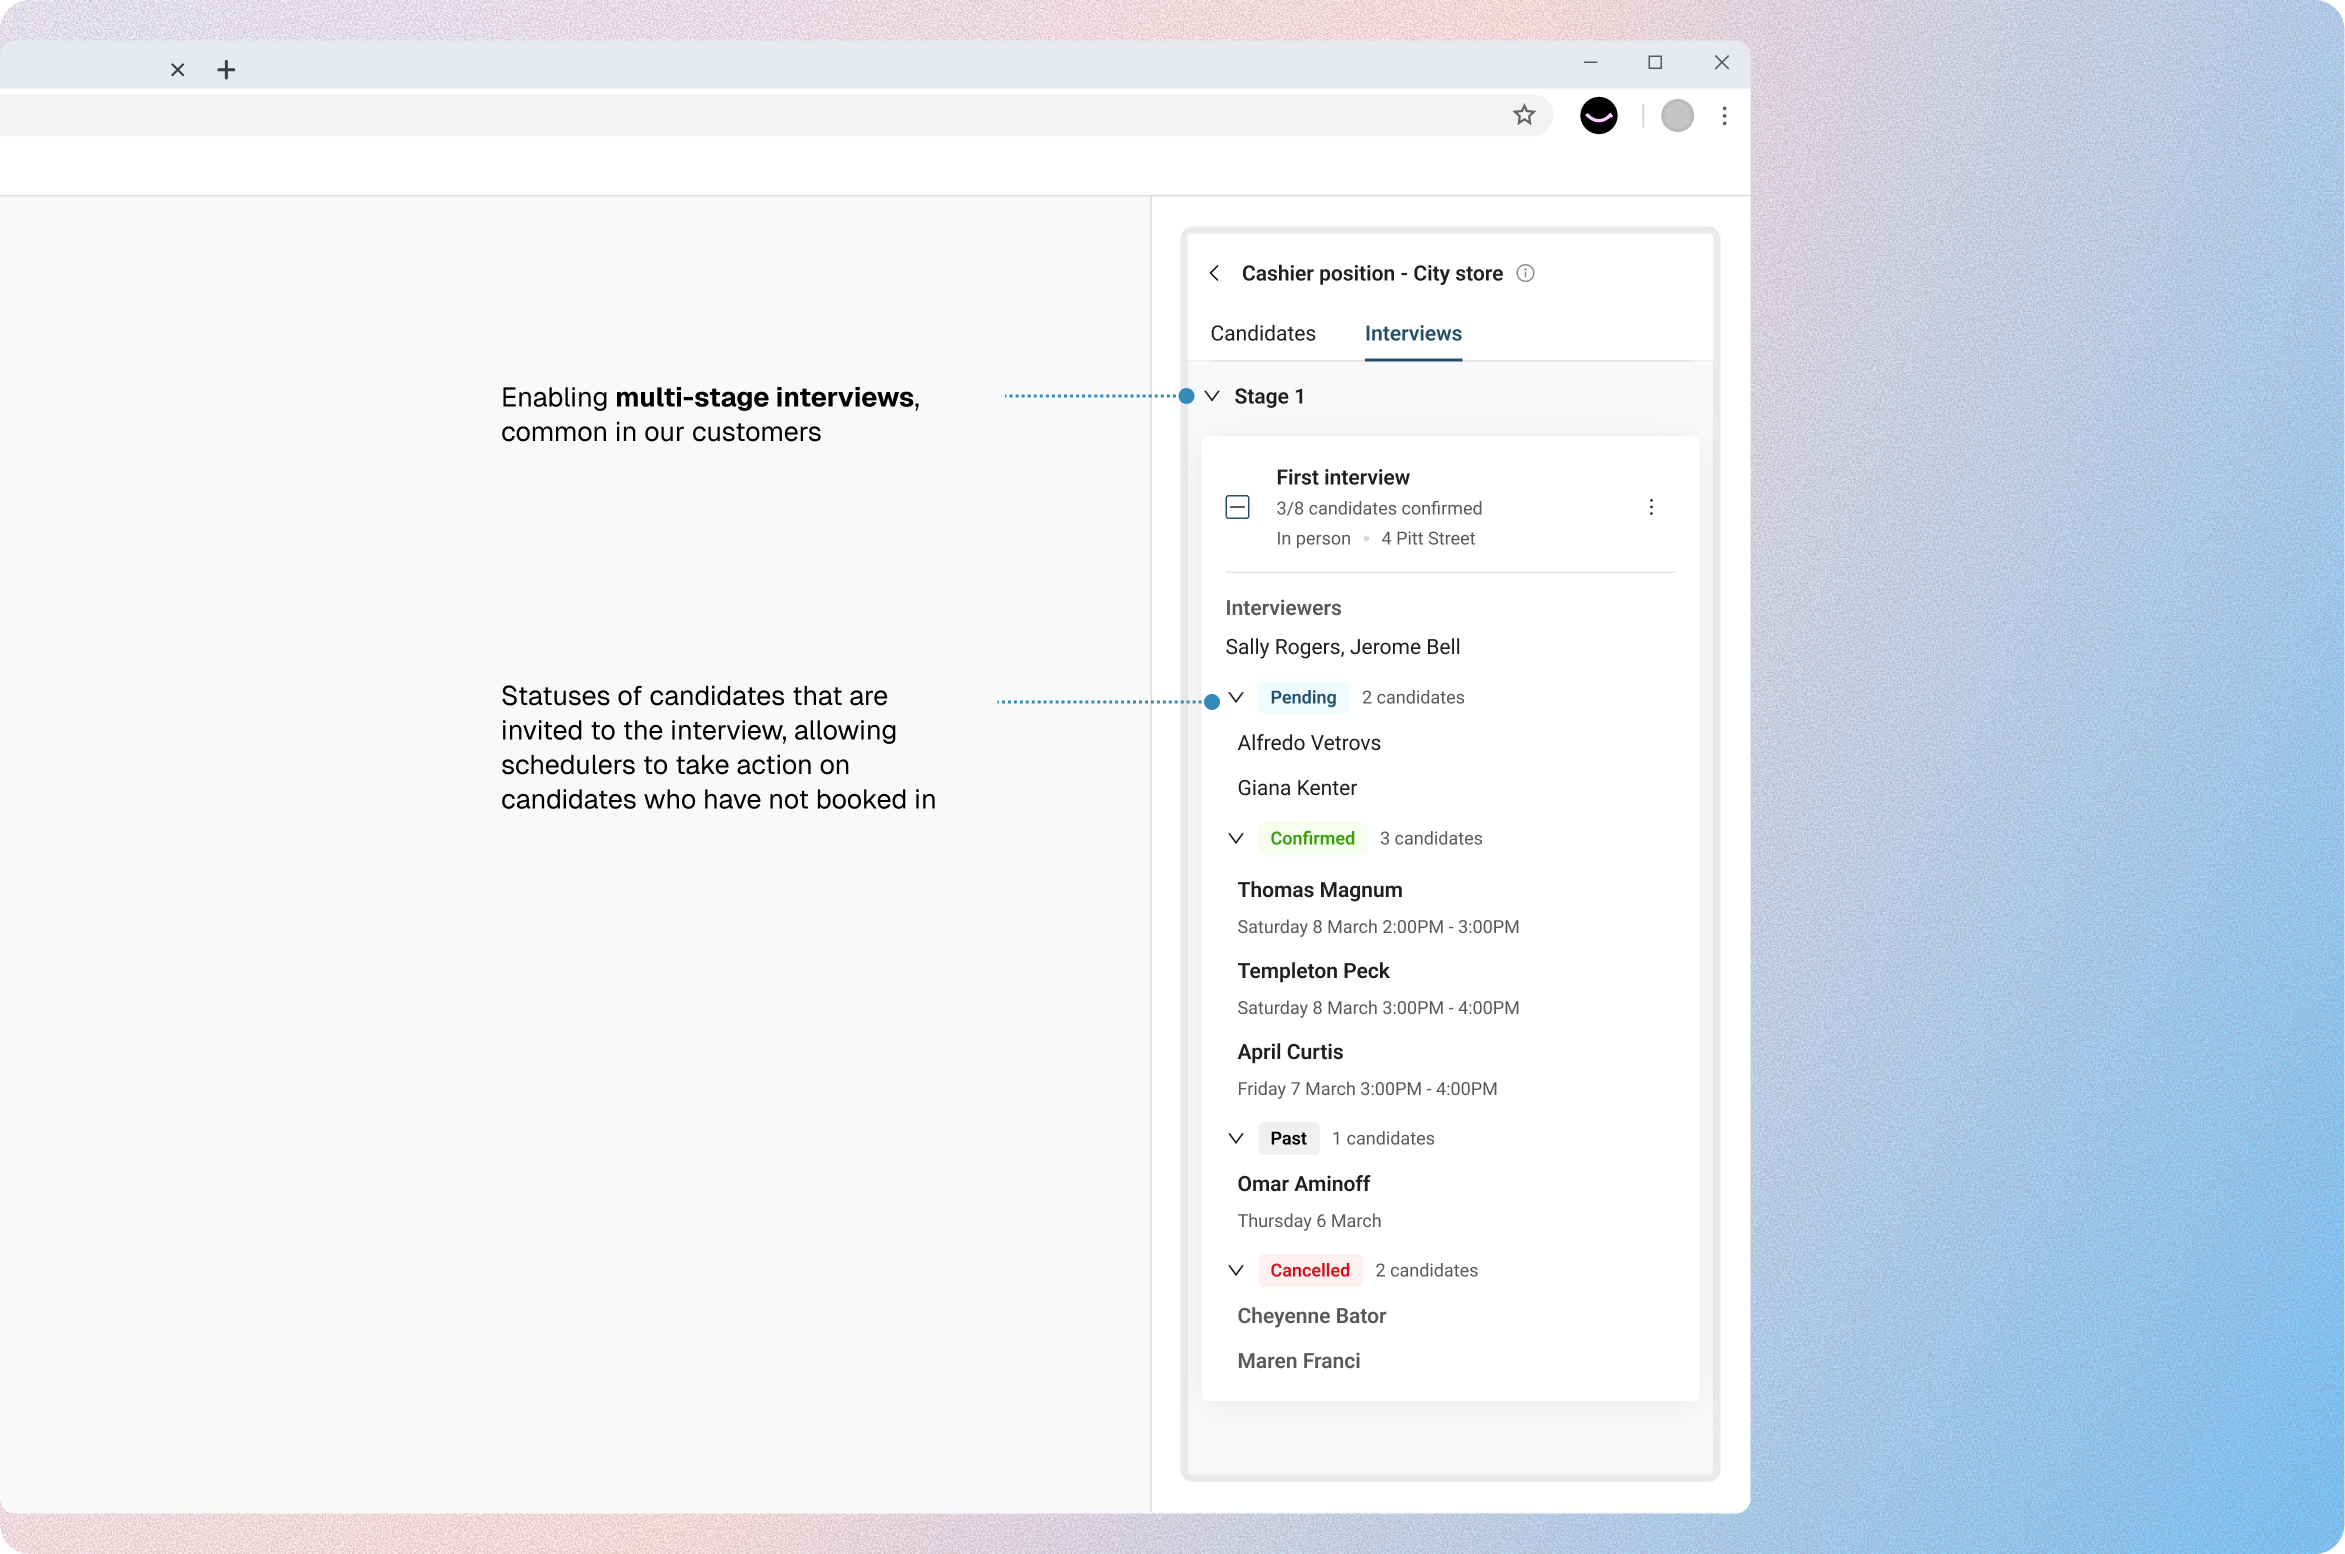Viewport: 2345px width, 1554px height.
Task: Collapse the Past candidates group
Action: [x=1236, y=1138]
